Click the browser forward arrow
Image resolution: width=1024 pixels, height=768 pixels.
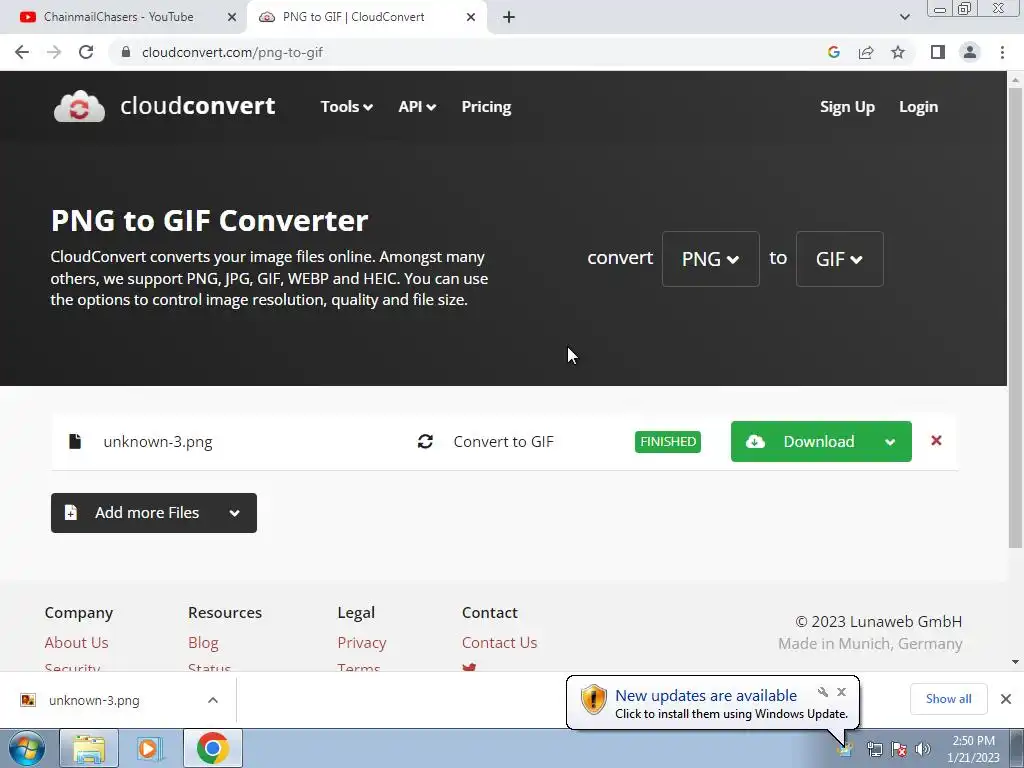pos(54,52)
